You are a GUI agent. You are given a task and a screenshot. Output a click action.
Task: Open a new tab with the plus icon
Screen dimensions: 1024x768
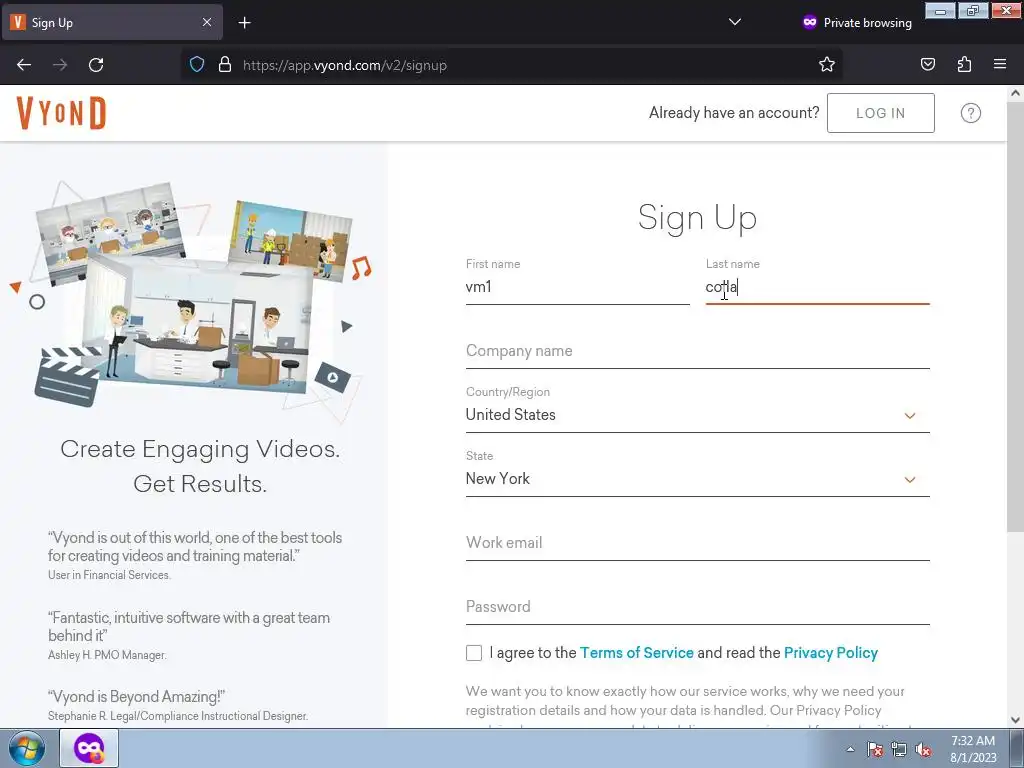[x=244, y=23]
